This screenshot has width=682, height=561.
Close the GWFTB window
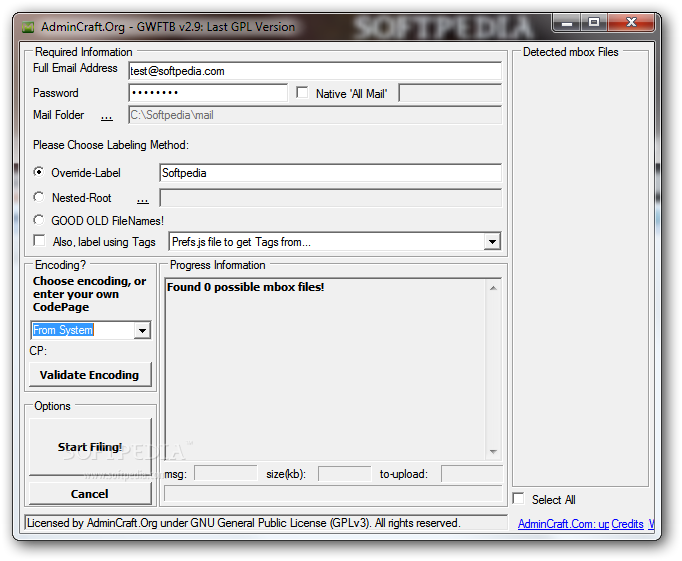click(631, 23)
